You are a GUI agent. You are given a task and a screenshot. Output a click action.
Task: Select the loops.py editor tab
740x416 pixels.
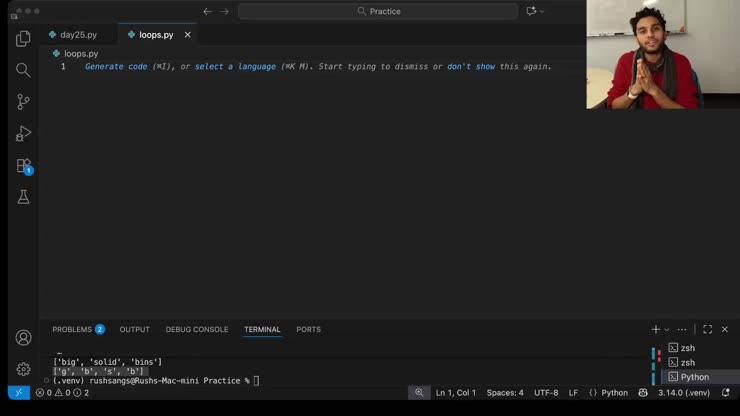tap(156, 35)
